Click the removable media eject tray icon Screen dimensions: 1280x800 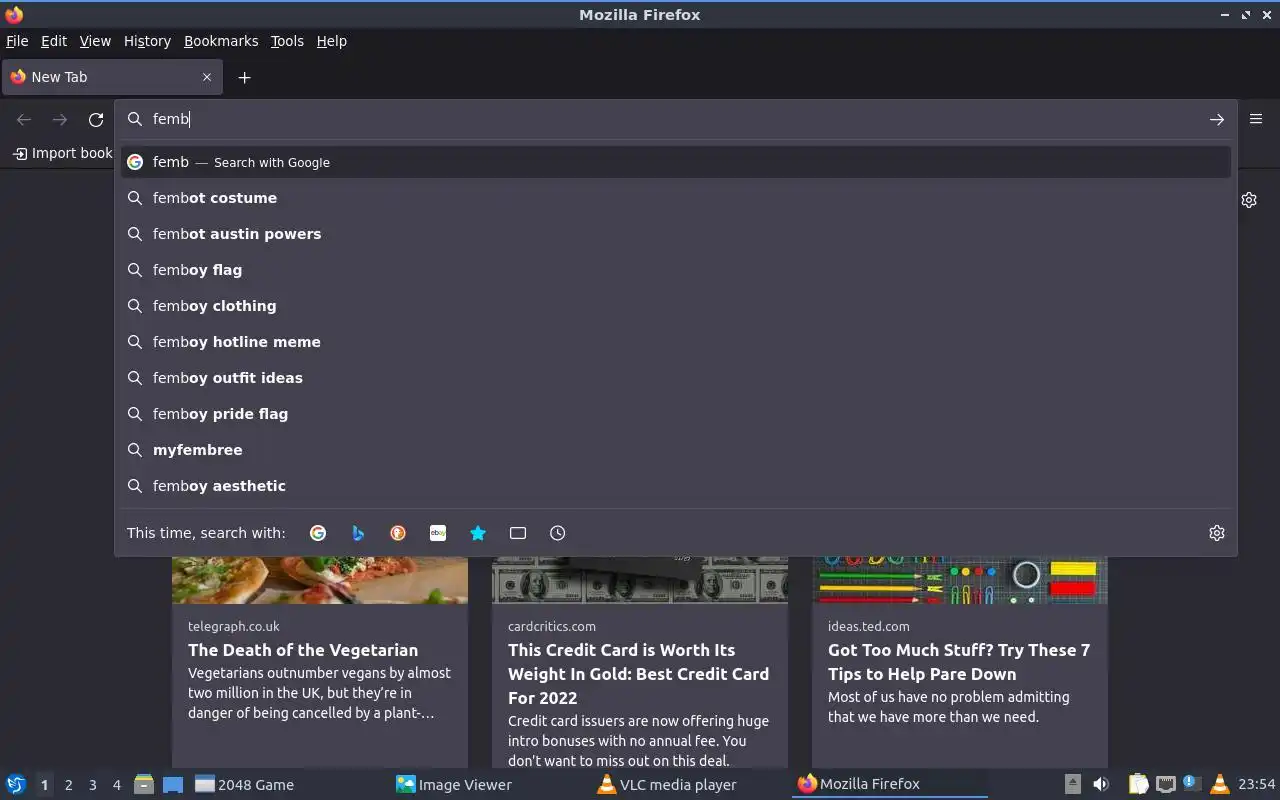tap(1072, 784)
